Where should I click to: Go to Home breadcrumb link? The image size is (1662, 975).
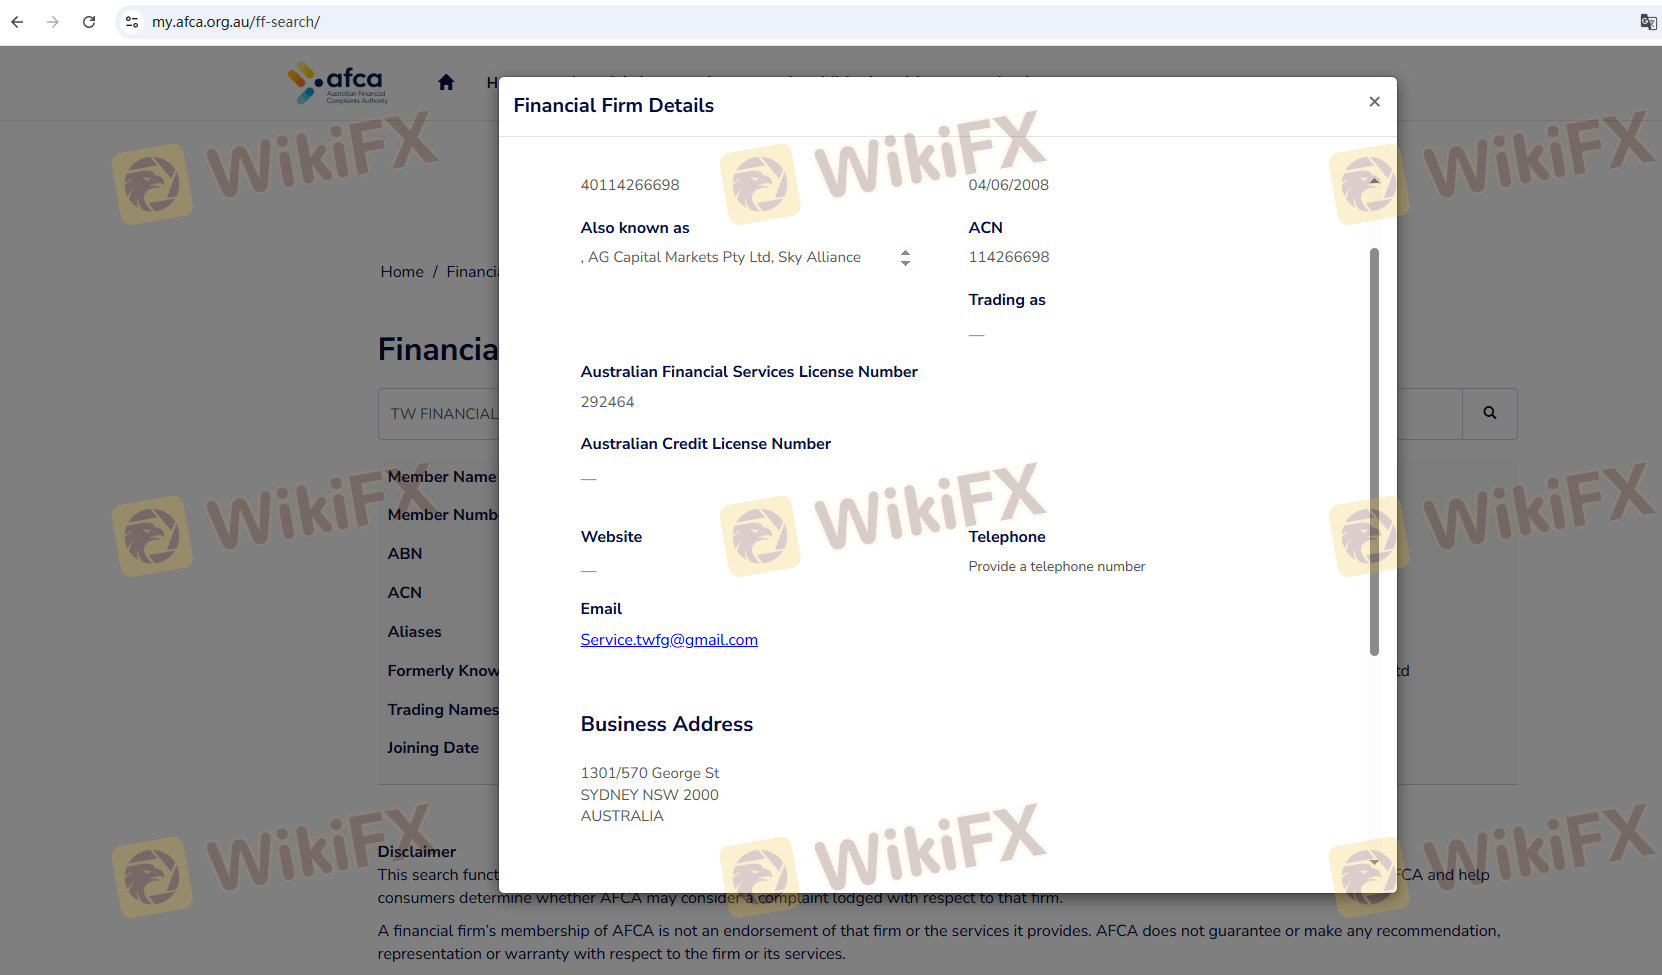tap(402, 272)
